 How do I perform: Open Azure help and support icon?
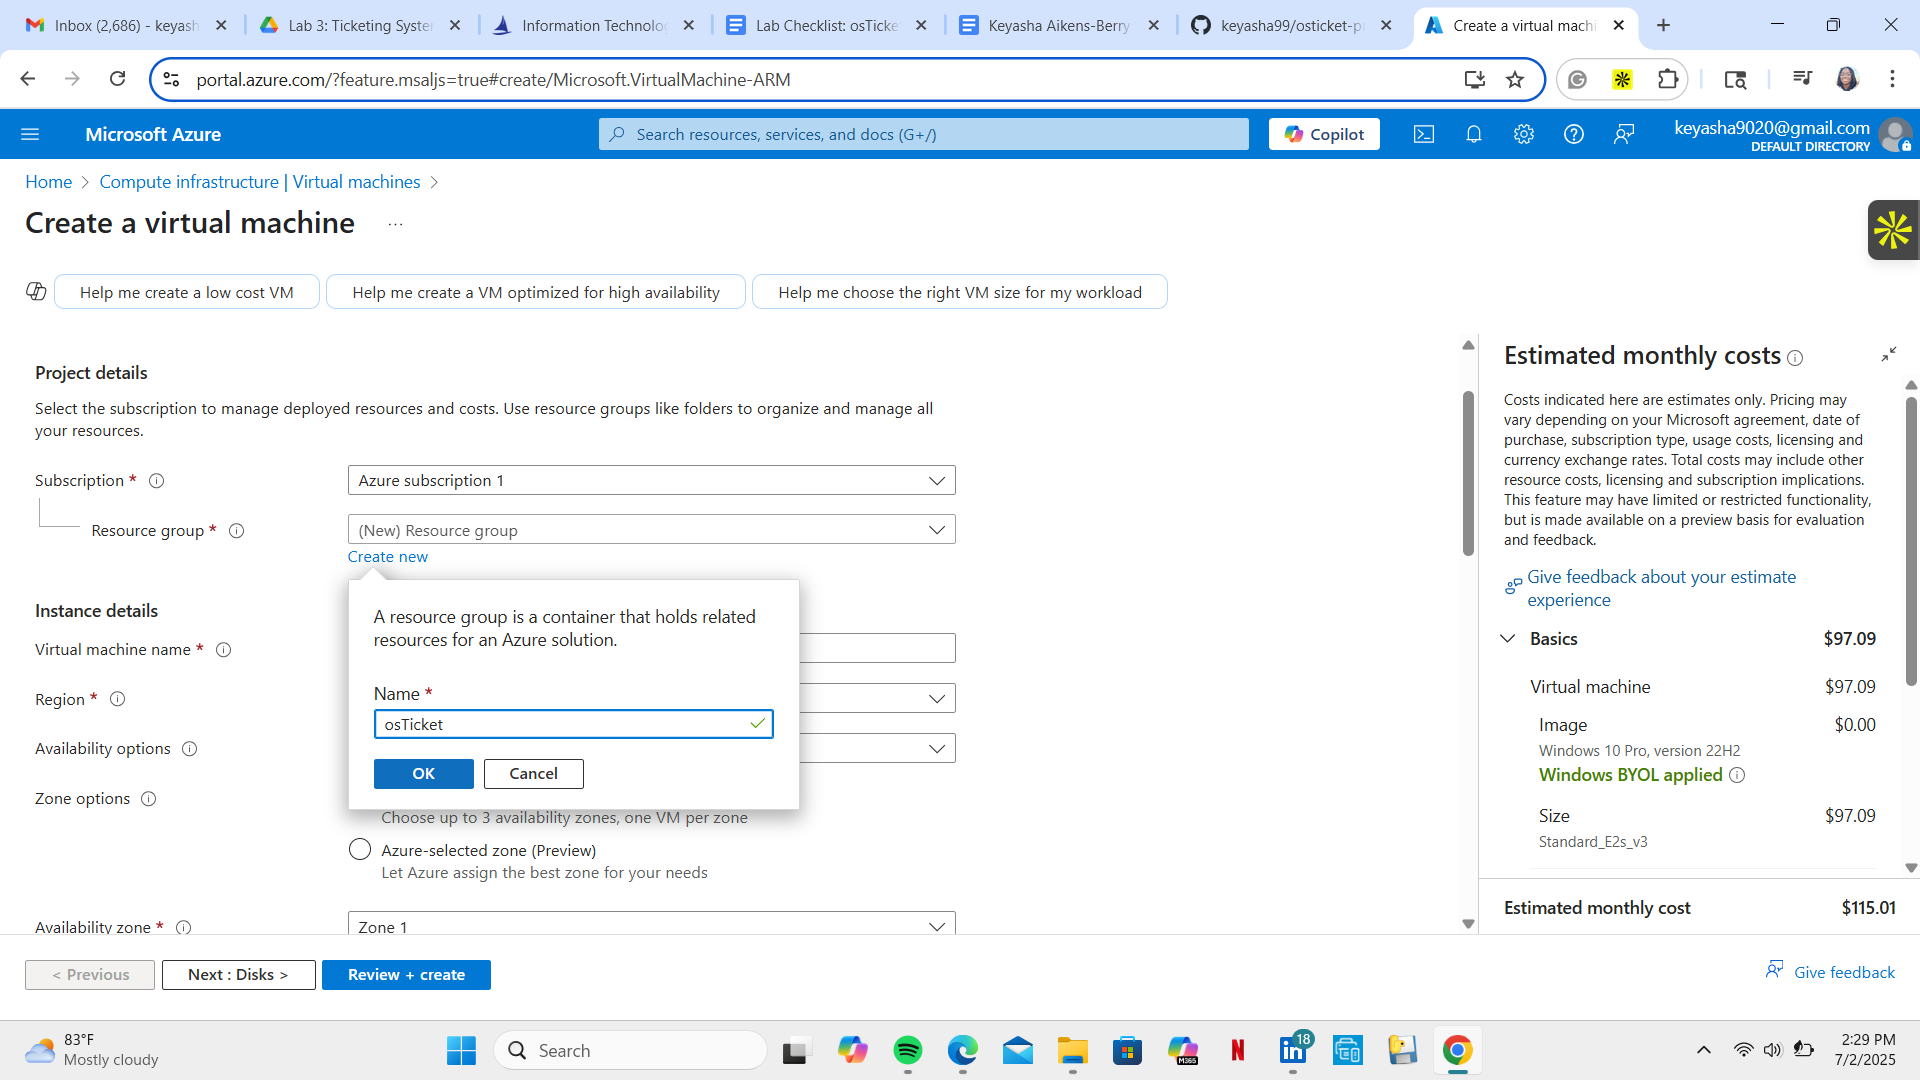click(x=1574, y=134)
